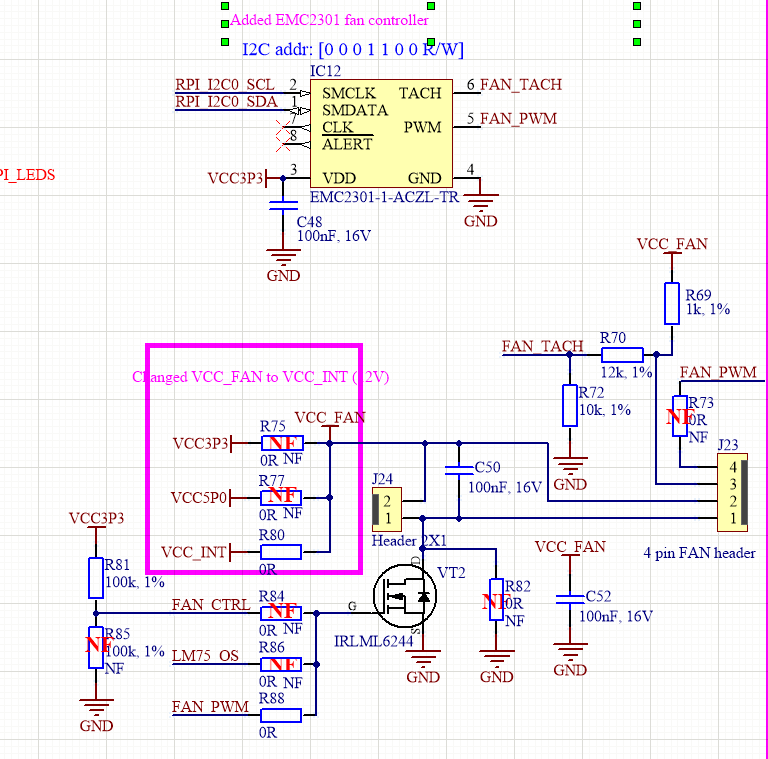Click the RPI_I2C0 SCL net label
Screen dimensions: 768x759
224,85
